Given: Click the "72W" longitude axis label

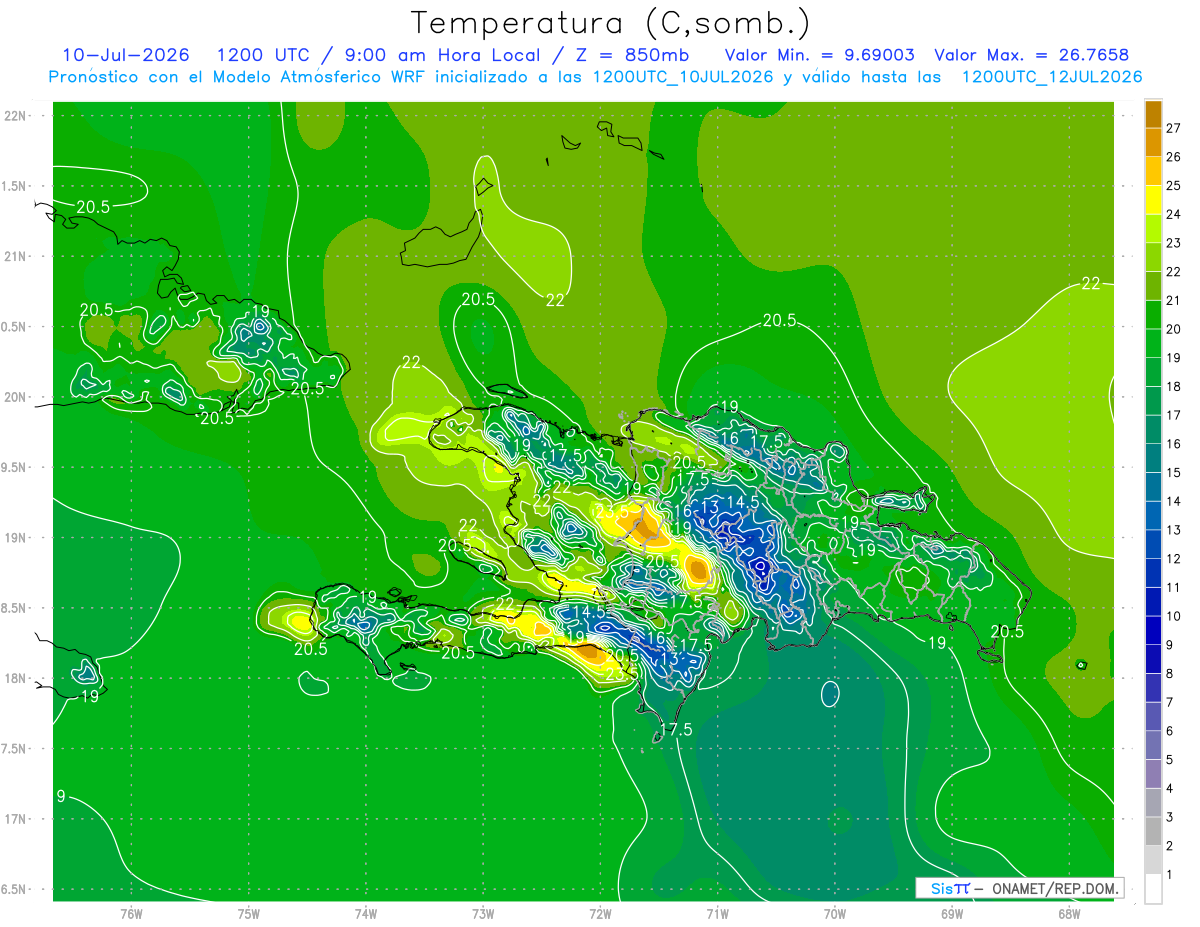Looking at the screenshot, I should (600, 914).
